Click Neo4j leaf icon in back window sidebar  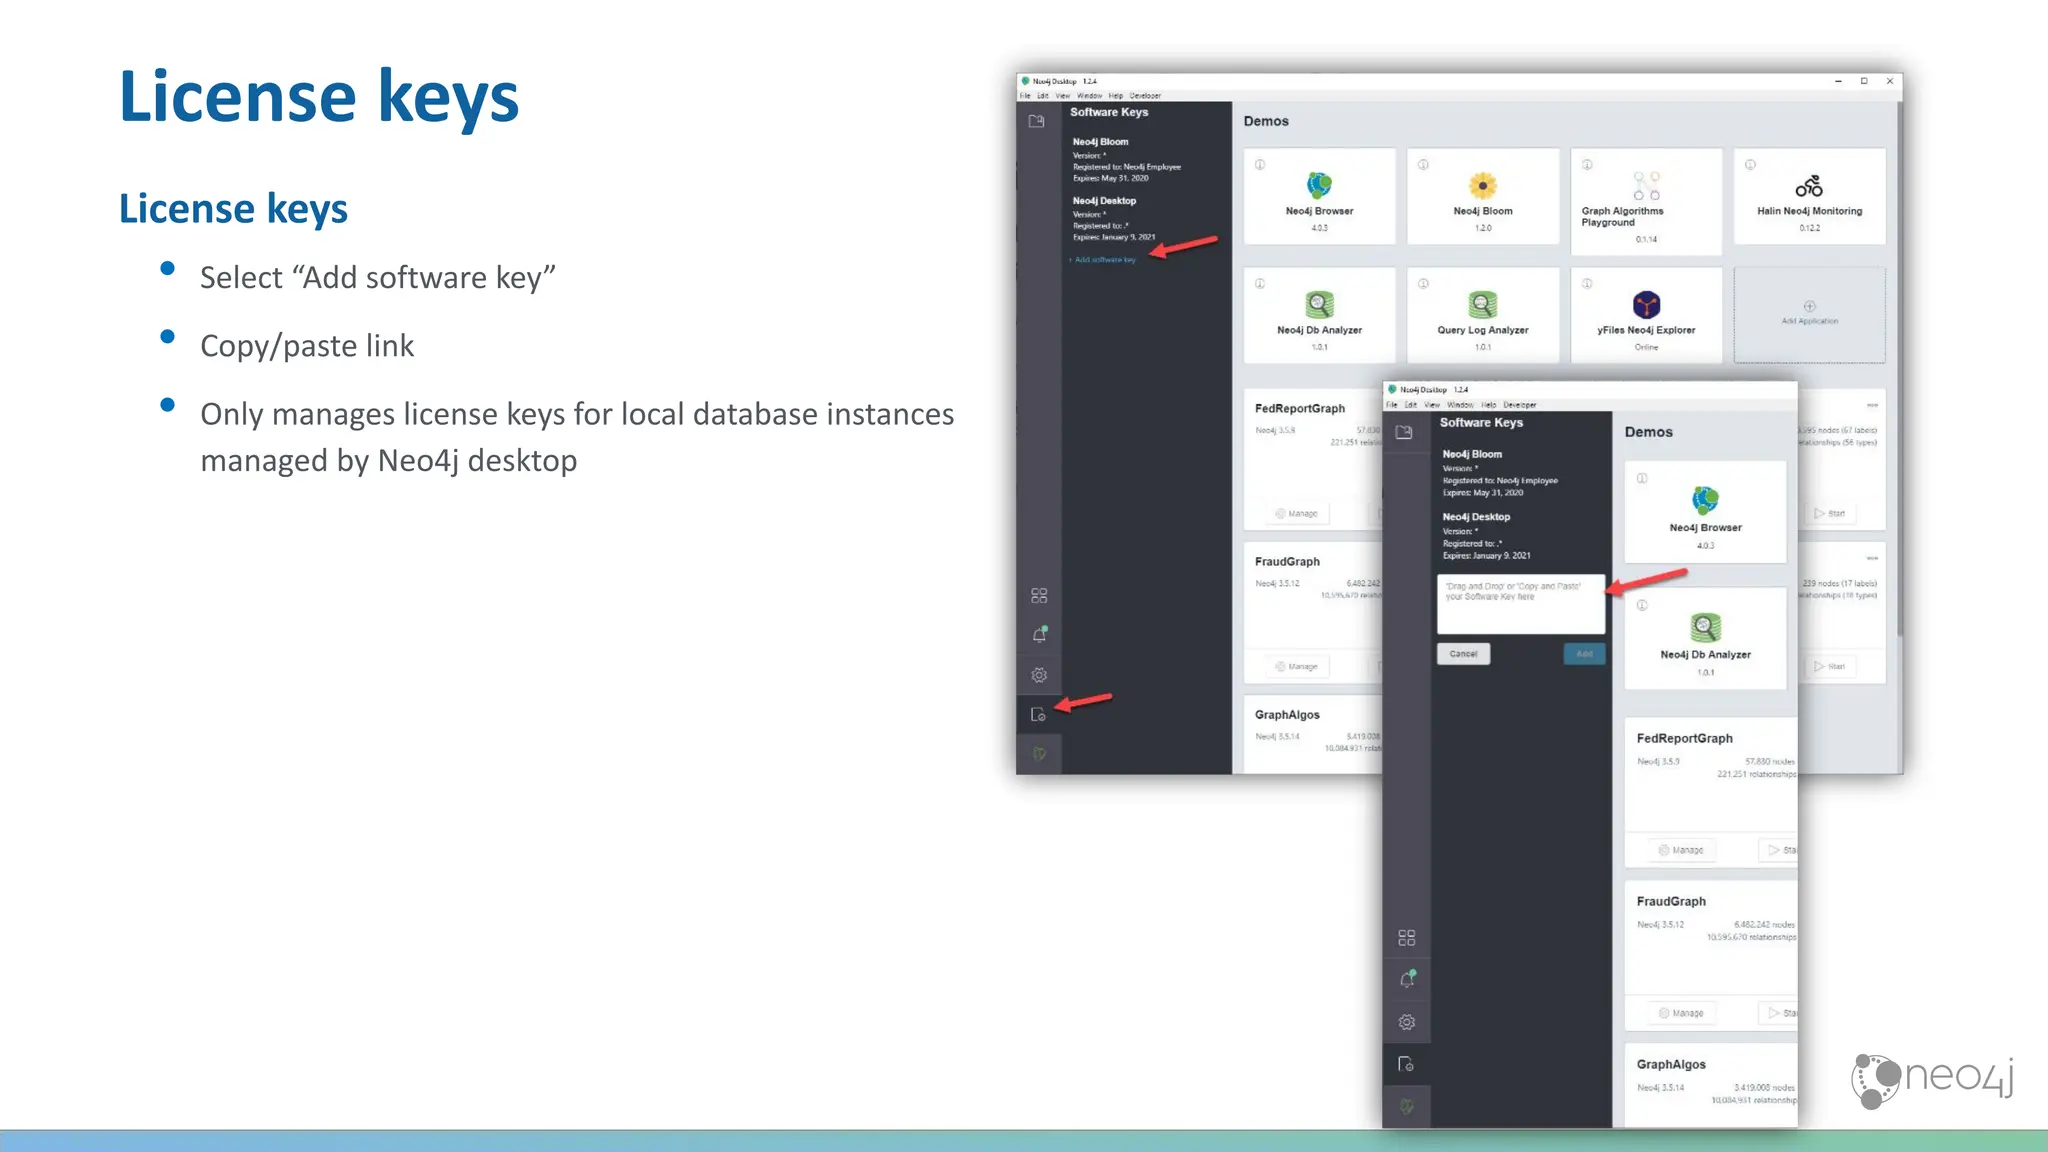[1039, 754]
